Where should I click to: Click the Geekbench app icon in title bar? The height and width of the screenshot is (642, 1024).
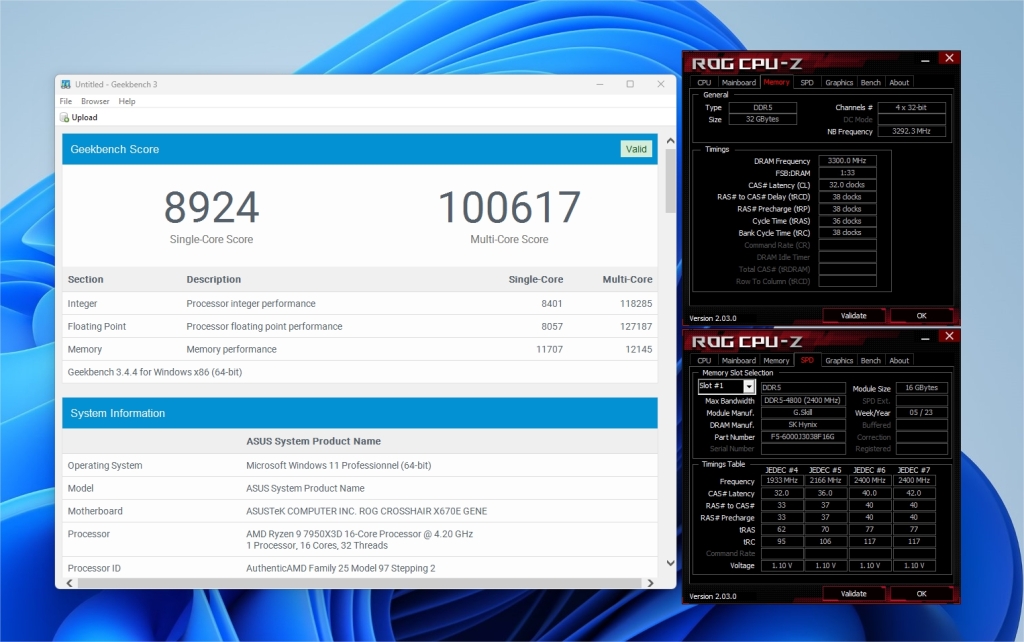65,85
